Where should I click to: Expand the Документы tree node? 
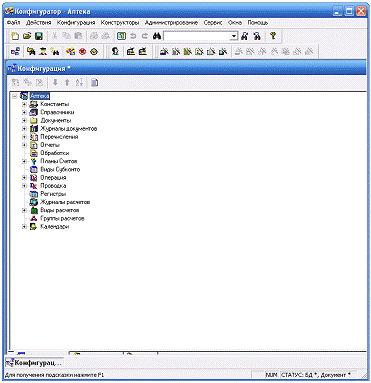(x=24, y=120)
